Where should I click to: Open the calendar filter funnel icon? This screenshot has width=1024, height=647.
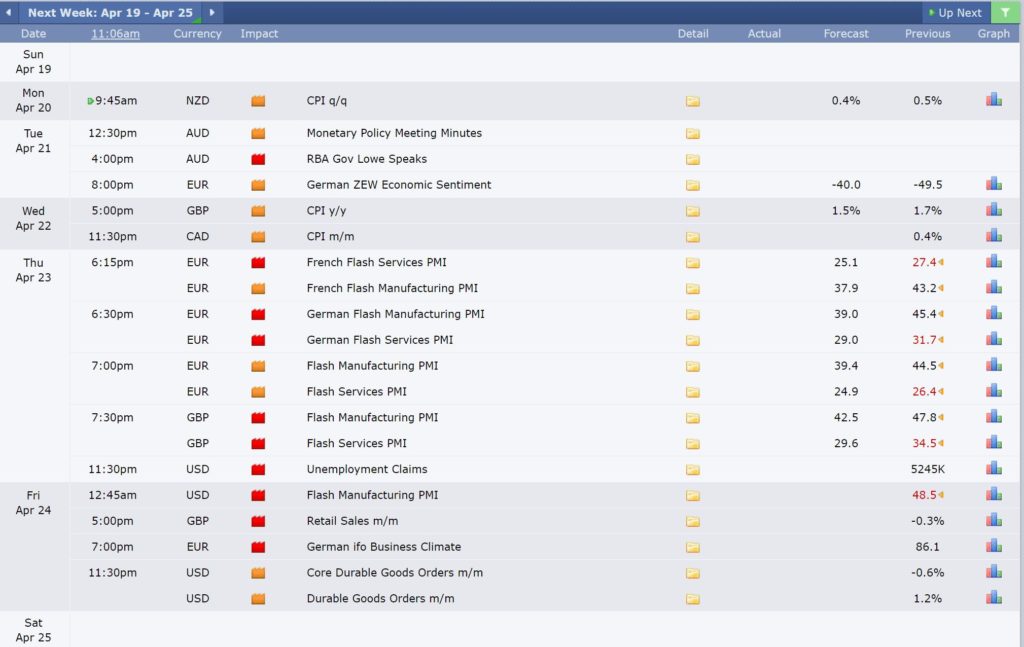pos(1006,12)
